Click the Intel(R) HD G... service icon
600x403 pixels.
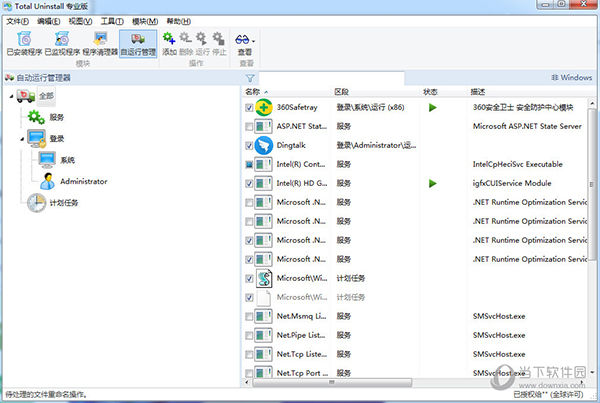(x=264, y=183)
